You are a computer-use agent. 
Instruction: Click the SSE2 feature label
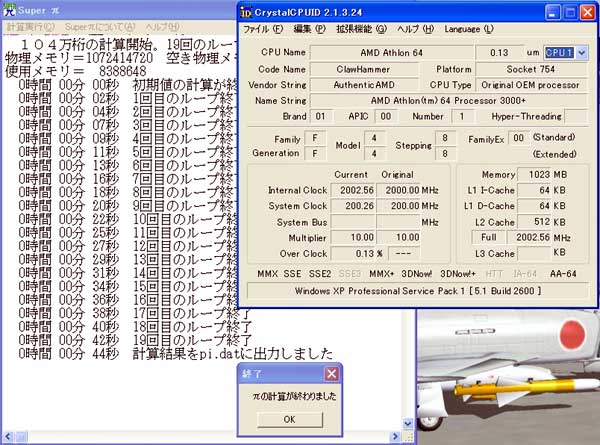(320, 274)
